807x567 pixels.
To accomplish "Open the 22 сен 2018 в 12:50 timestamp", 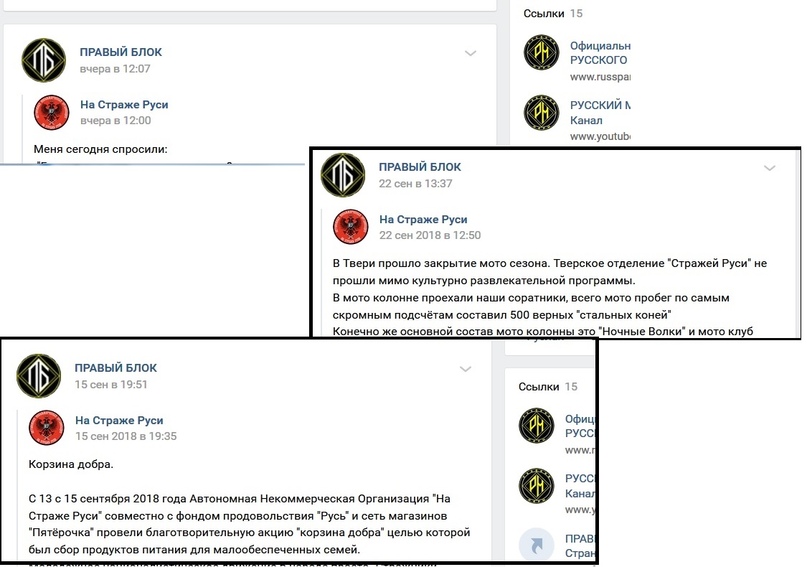I will 430,235.
